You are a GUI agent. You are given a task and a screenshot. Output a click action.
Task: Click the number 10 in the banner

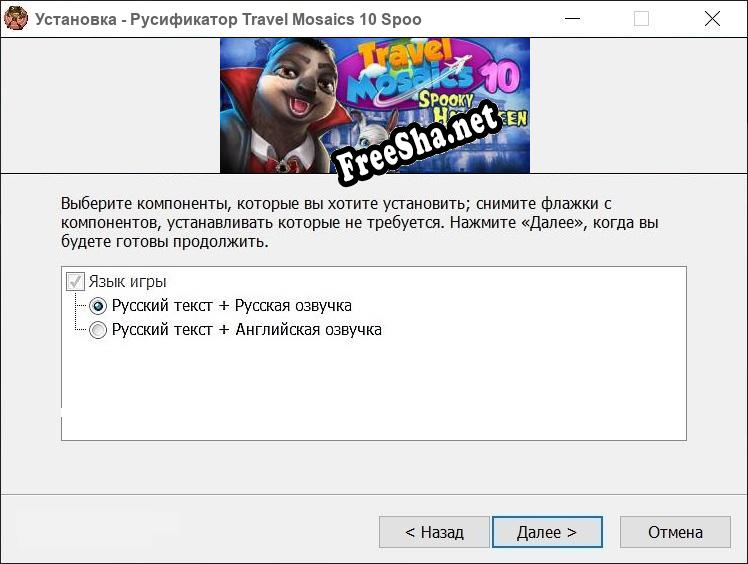pos(500,79)
